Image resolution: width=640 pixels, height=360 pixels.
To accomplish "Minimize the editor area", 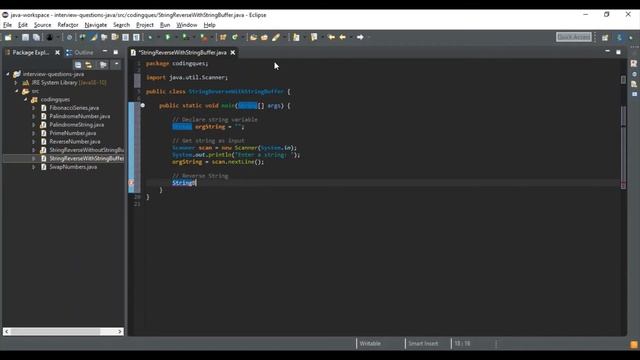I will click(607, 52).
